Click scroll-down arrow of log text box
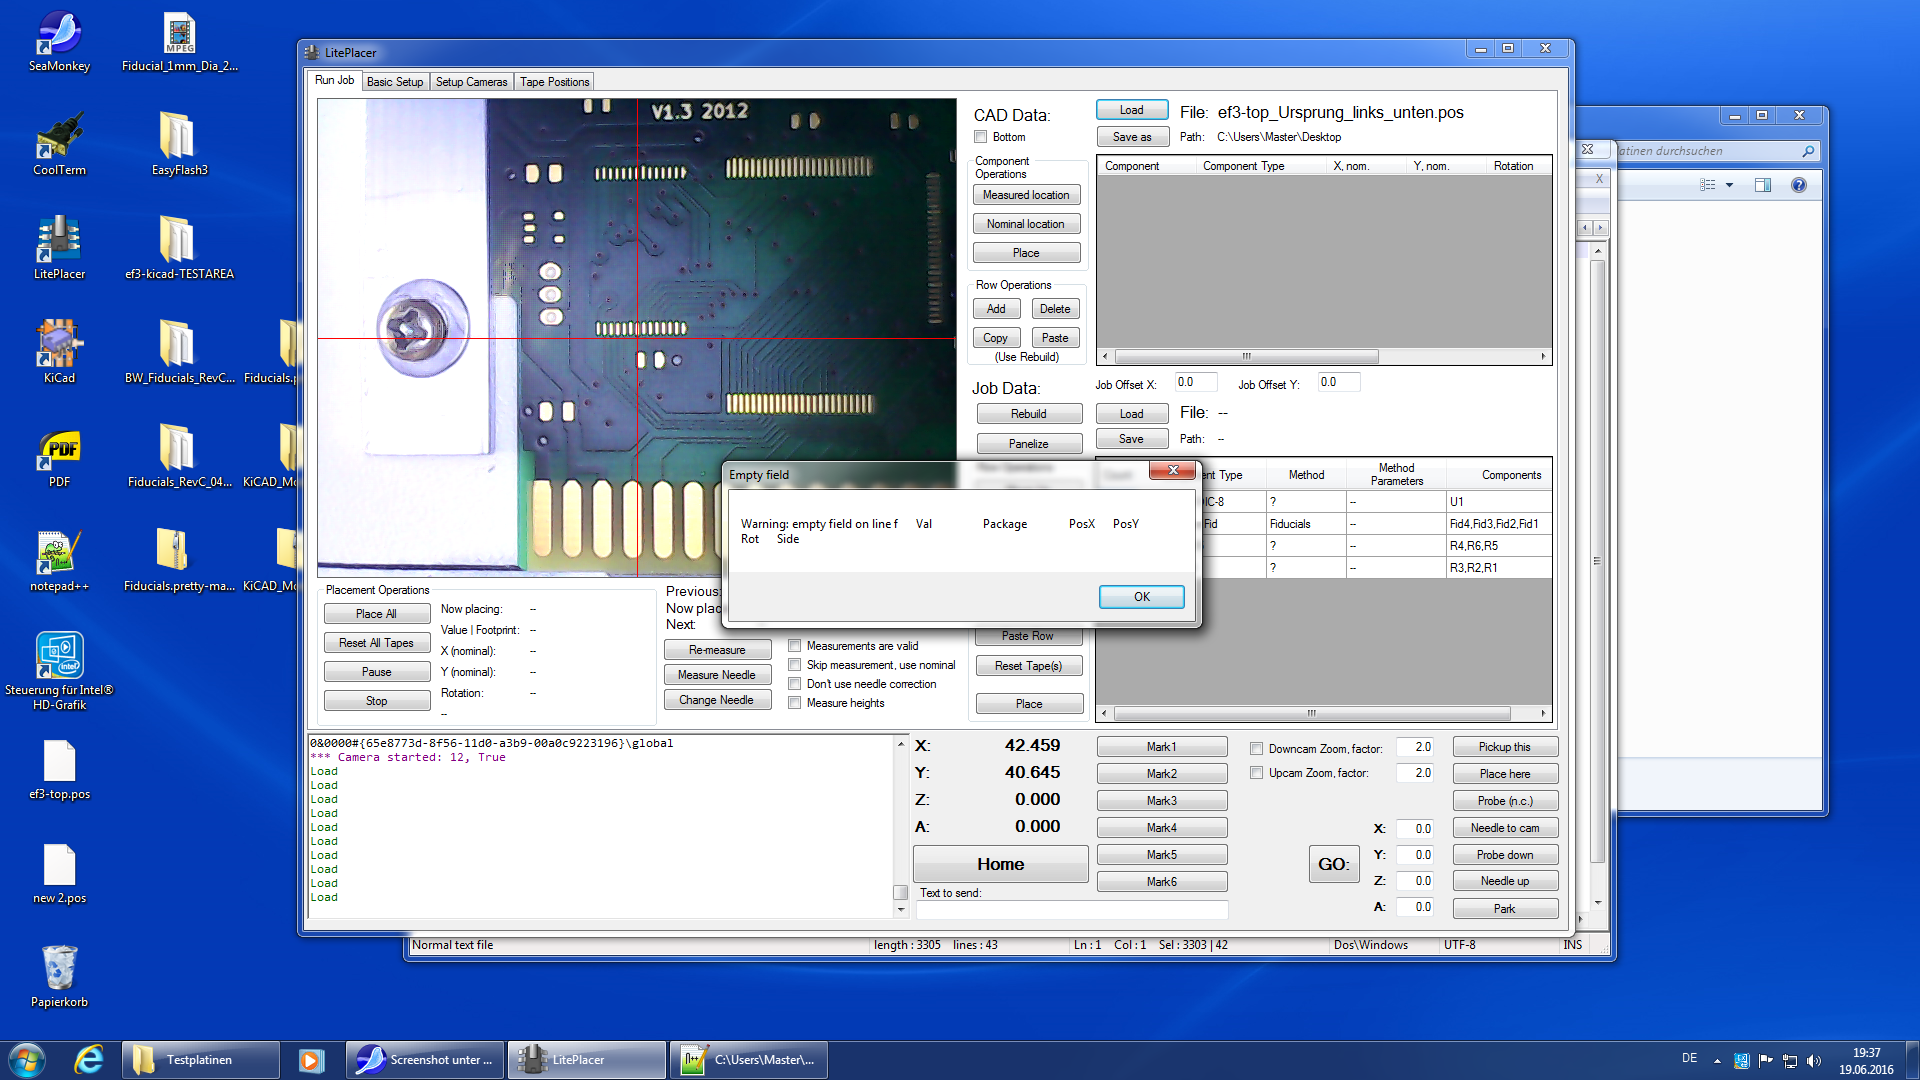The image size is (1920, 1080). (x=901, y=910)
